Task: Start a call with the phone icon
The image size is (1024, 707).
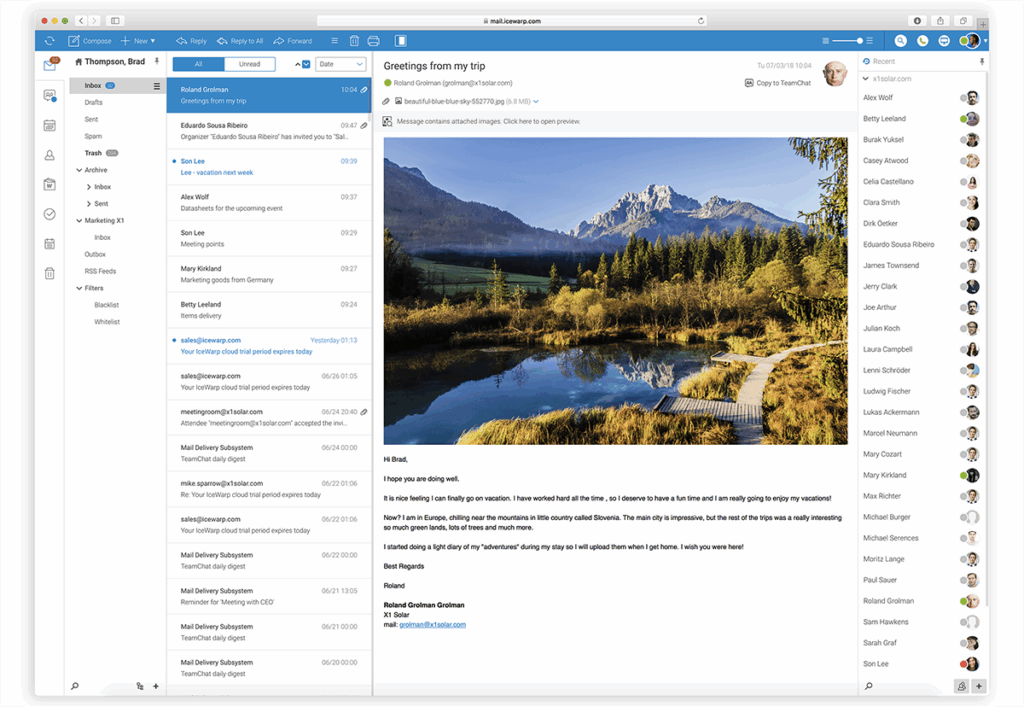Action: (921, 41)
